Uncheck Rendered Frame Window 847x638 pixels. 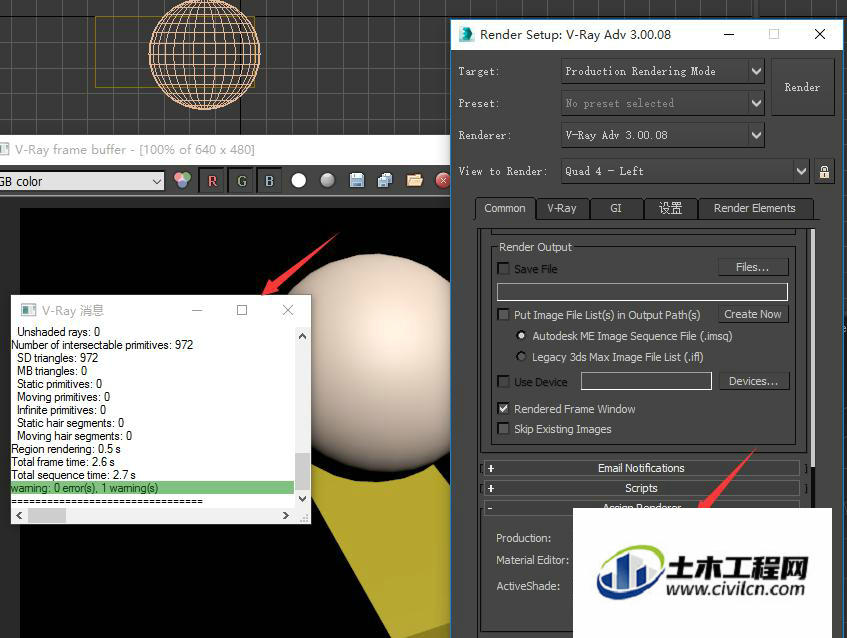pos(503,408)
